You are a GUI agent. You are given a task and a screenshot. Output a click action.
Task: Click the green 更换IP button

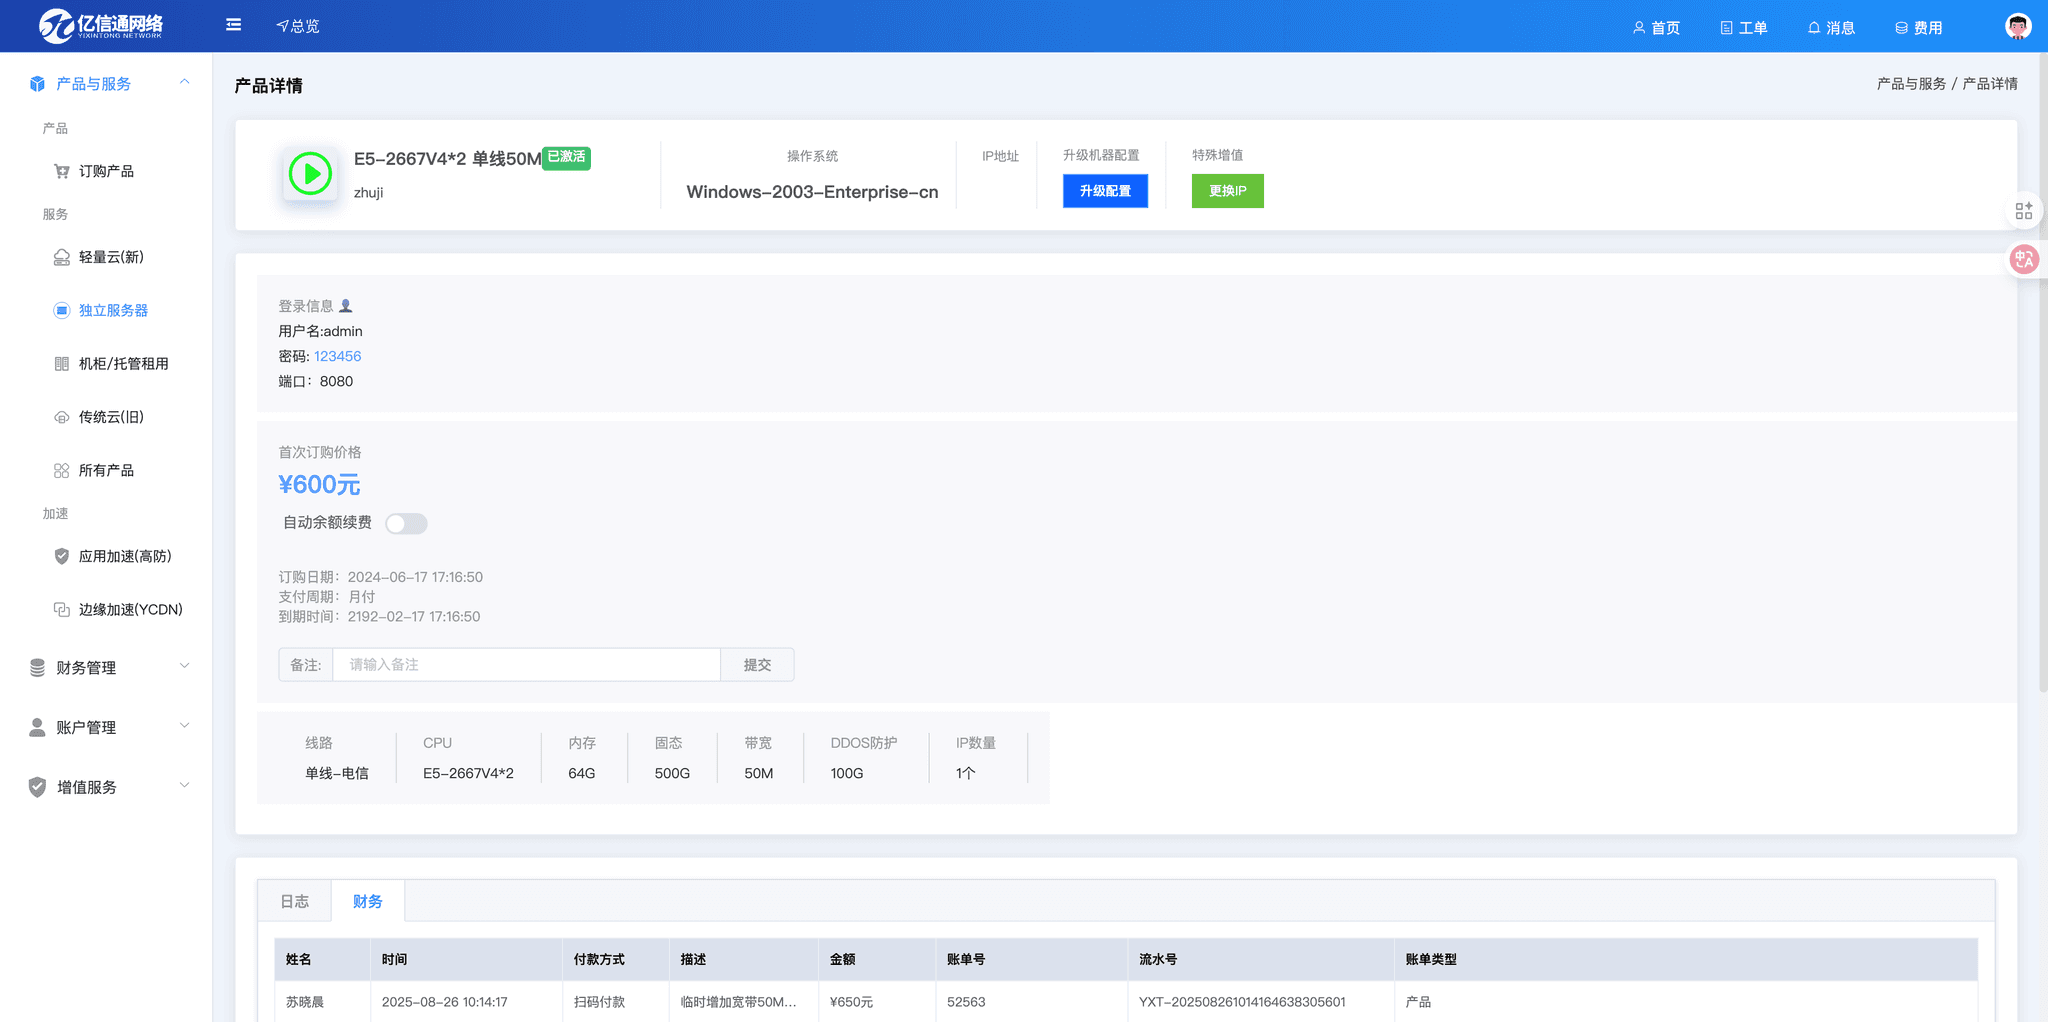(x=1227, y=191)
